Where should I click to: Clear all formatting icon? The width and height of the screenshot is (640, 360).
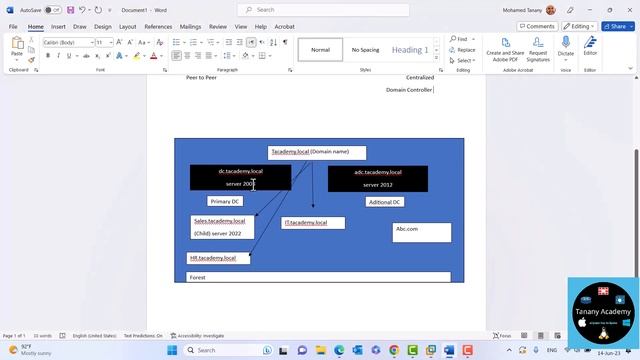(x=160, y=42)
